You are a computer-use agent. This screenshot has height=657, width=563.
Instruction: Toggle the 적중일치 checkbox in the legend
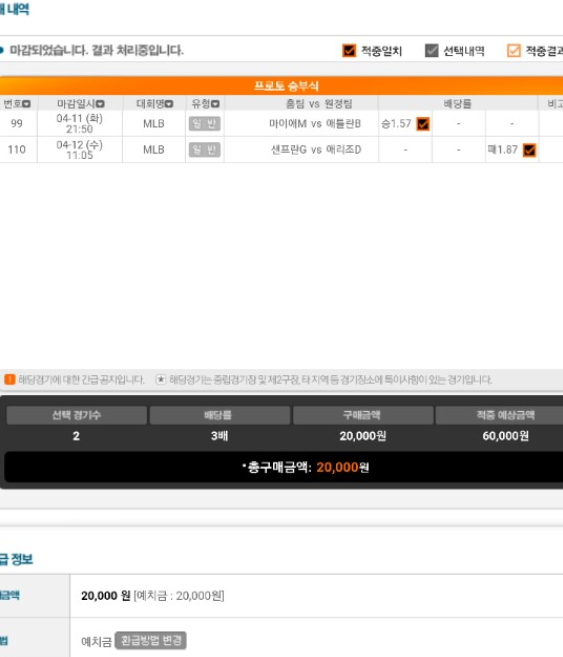coord(349,50)
